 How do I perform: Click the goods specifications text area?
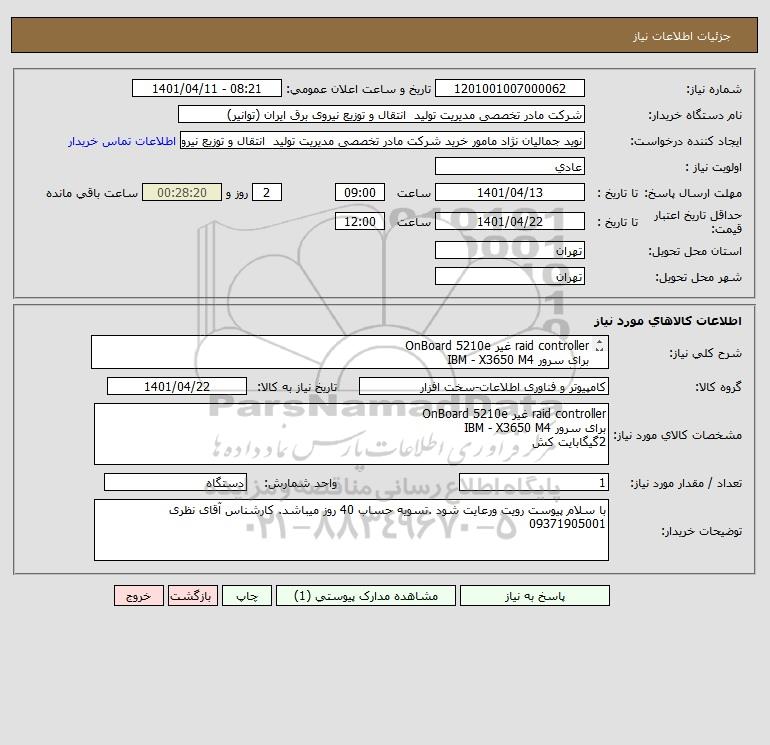click(351, 434)
